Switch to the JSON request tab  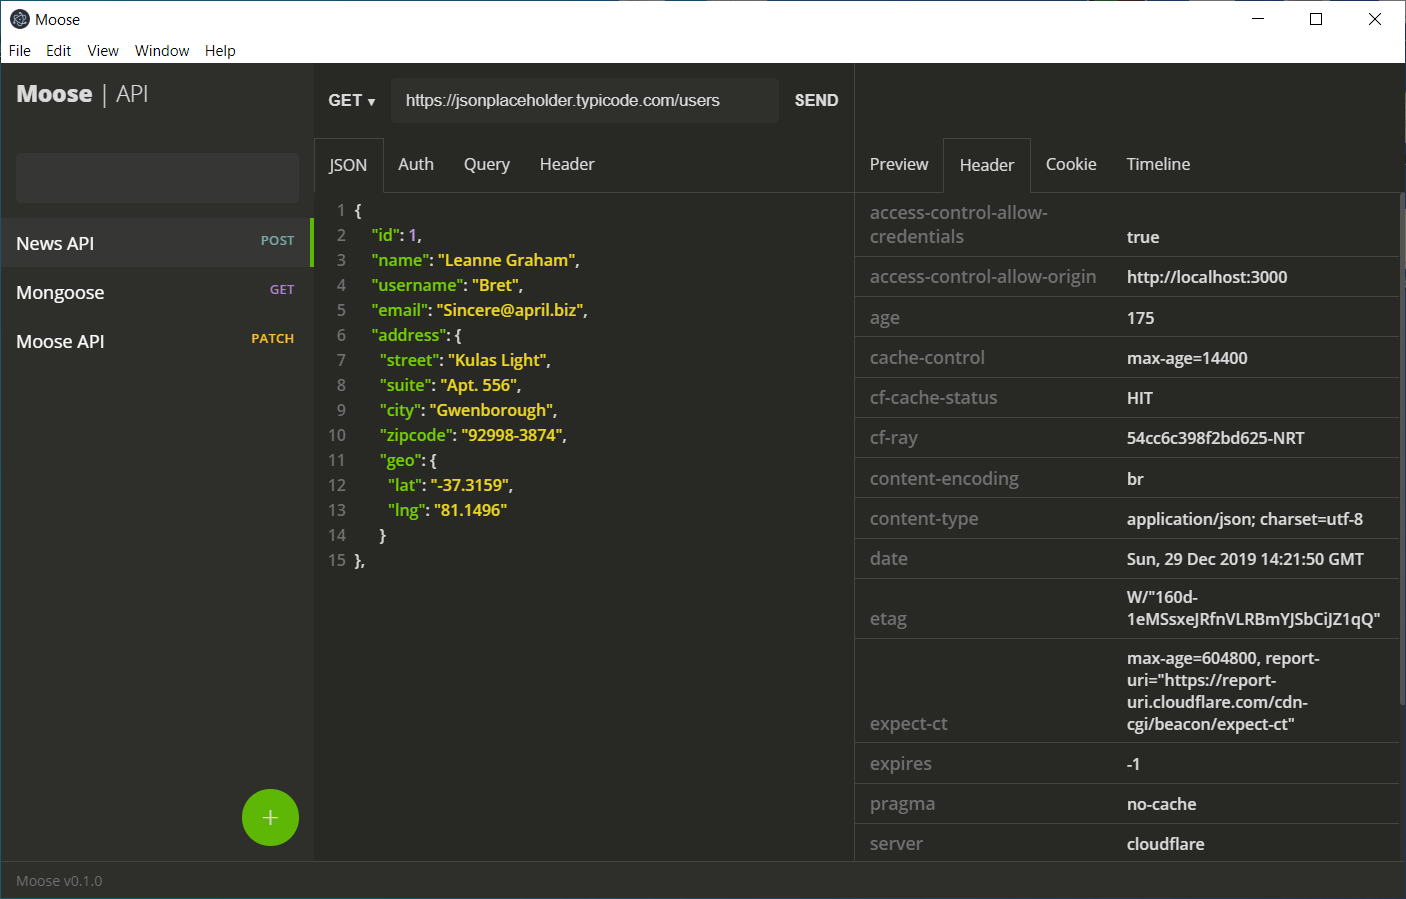(x=348, y=164)
